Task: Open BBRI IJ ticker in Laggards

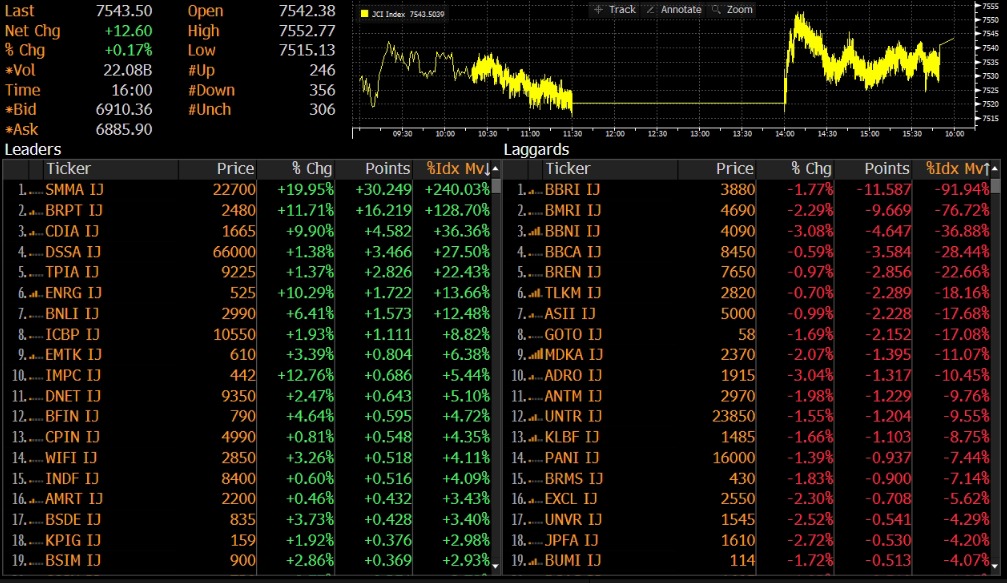Action: pyautogui.click(x=572, y=190)
